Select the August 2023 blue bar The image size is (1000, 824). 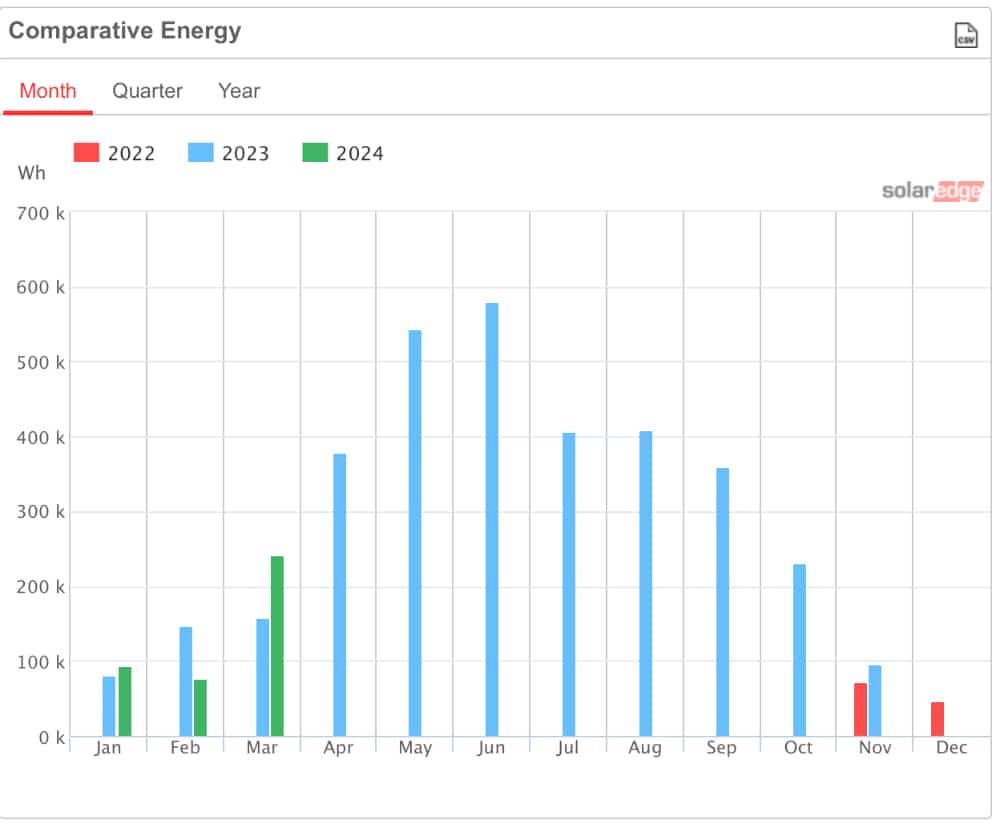pos(646,584)
